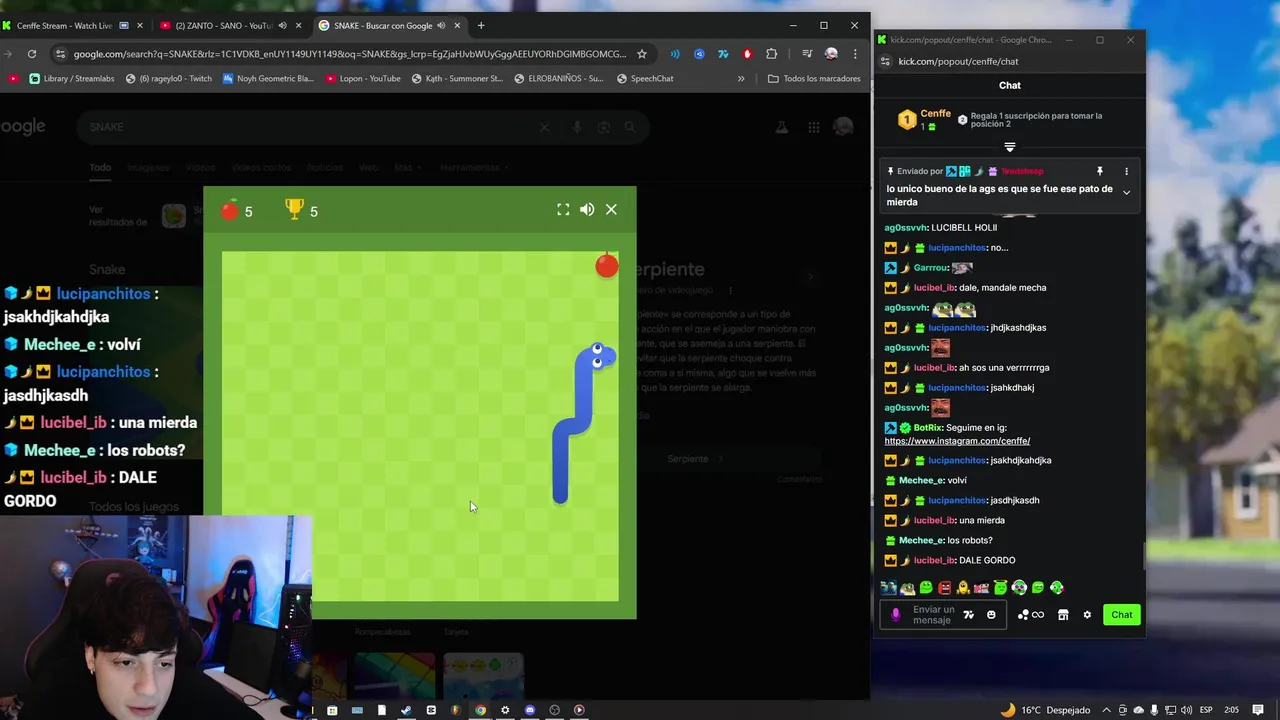This screenshot has width=1280, height=720.
Task: Select the Todo search tab
Action: 100,167
